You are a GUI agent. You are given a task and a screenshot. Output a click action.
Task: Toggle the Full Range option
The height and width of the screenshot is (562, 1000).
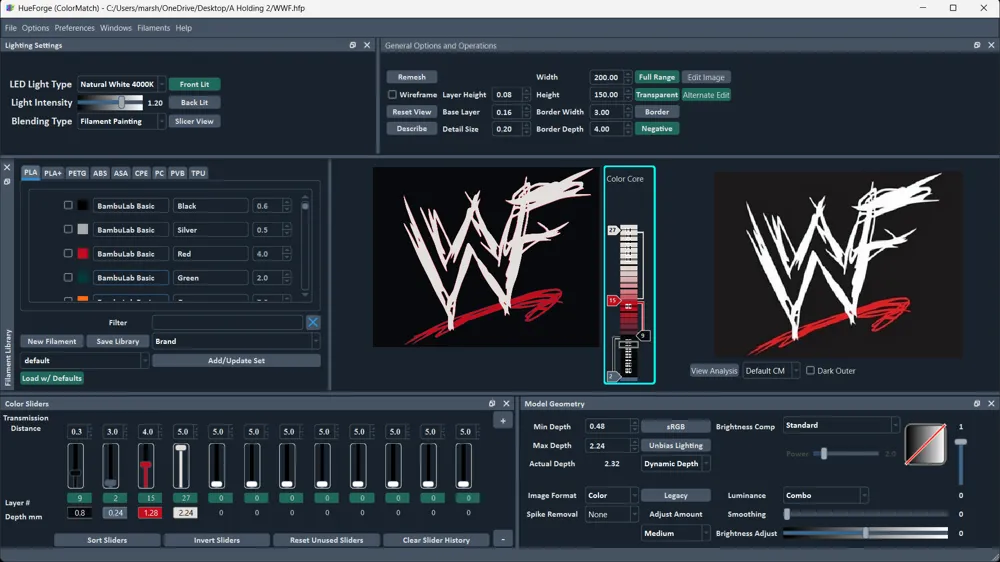(x=656, y=77)
